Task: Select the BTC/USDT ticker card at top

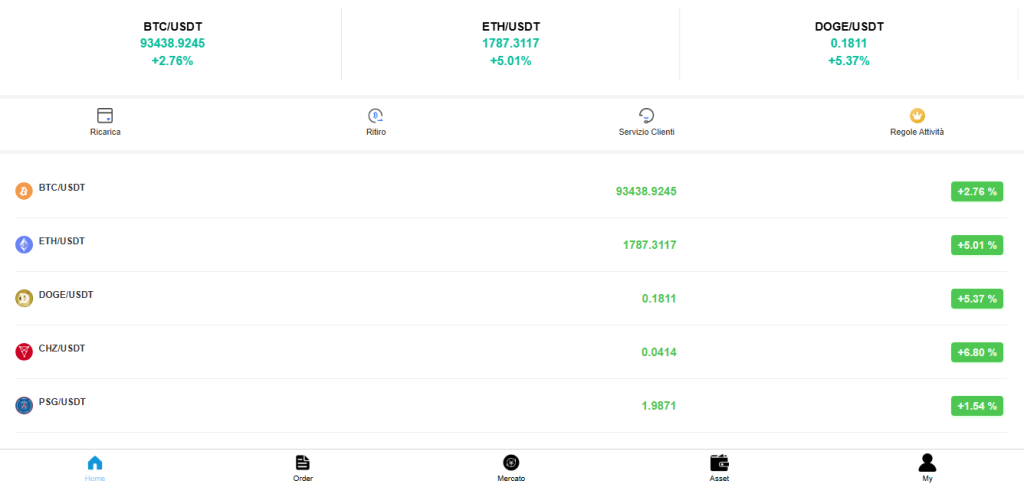Action: point(172,44)
